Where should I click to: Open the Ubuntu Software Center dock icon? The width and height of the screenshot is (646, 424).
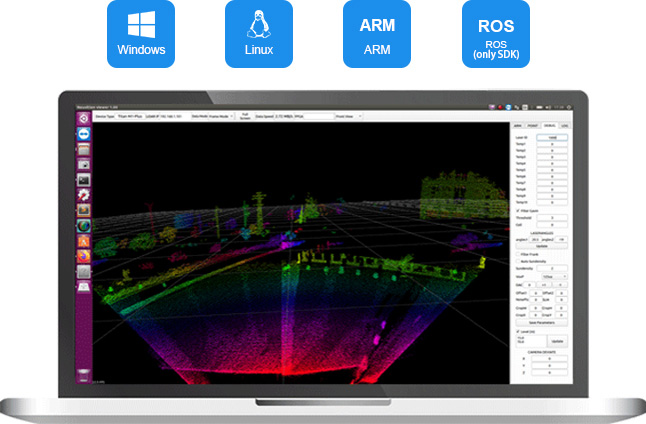coord(84,241)
